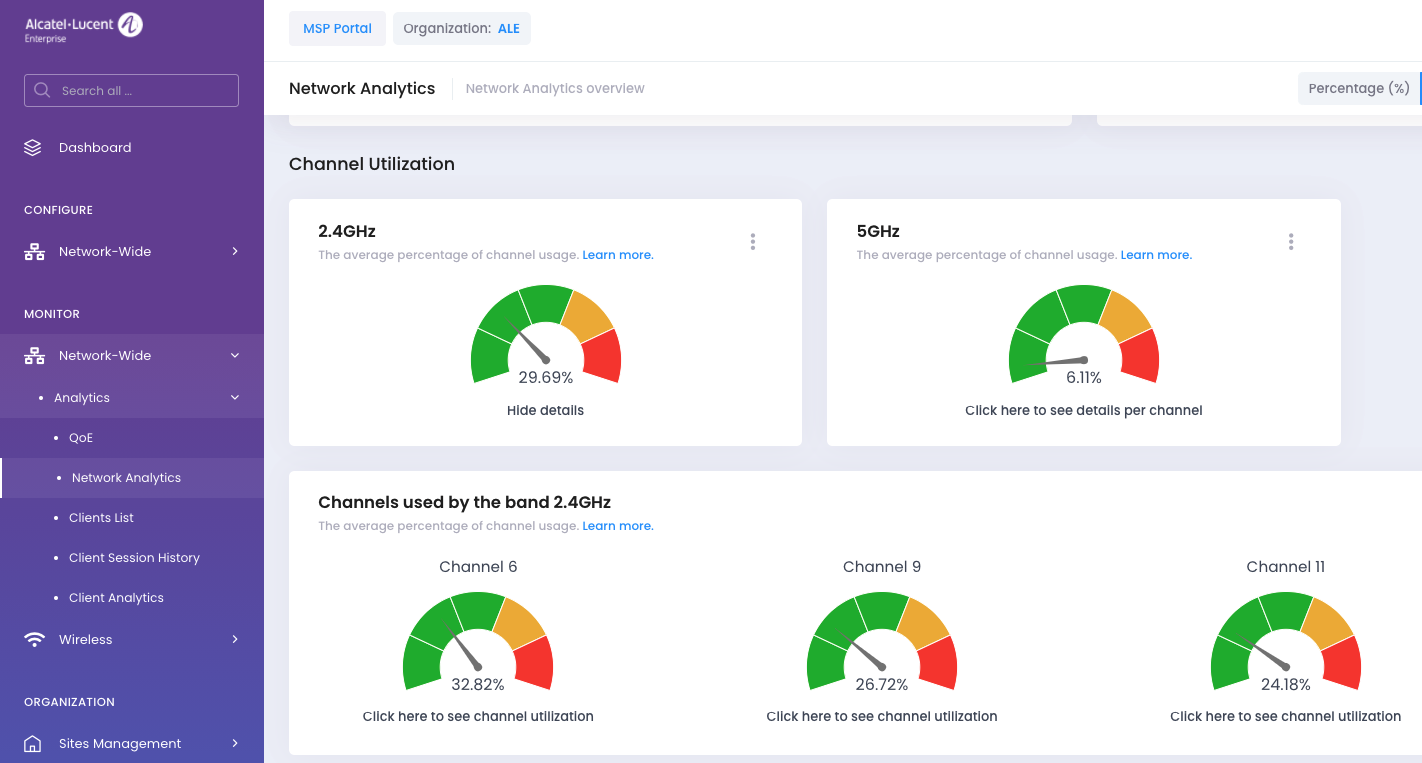
Task: Click the Alcatel-Lucent Enterprise logo
Action: click(84, 27)
